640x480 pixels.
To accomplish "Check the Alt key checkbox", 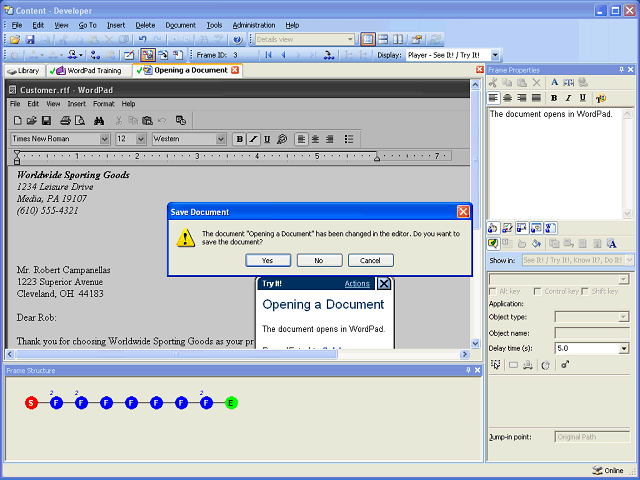I will 493,291.
